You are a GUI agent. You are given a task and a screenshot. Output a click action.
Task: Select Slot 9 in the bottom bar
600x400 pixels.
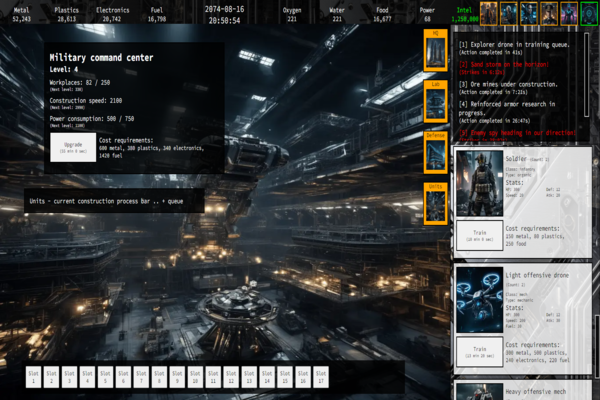(x=177, y=377)
